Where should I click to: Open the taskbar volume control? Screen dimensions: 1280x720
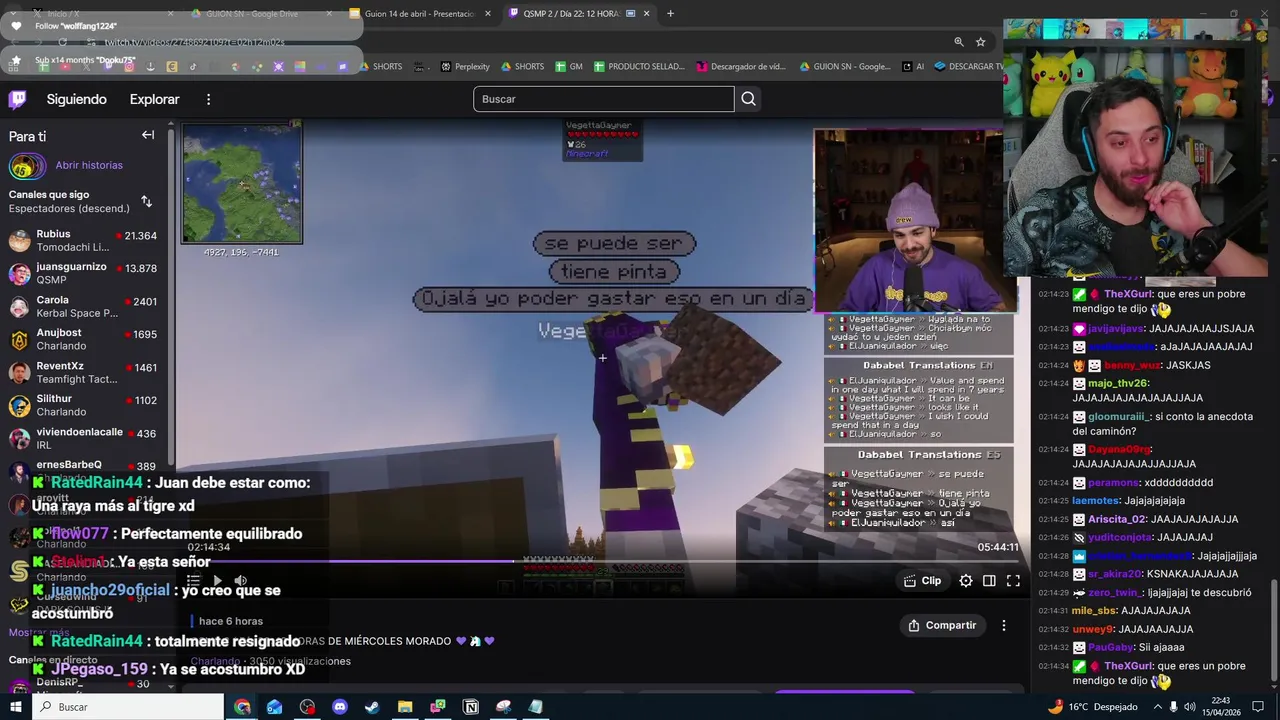(1190, 707)
